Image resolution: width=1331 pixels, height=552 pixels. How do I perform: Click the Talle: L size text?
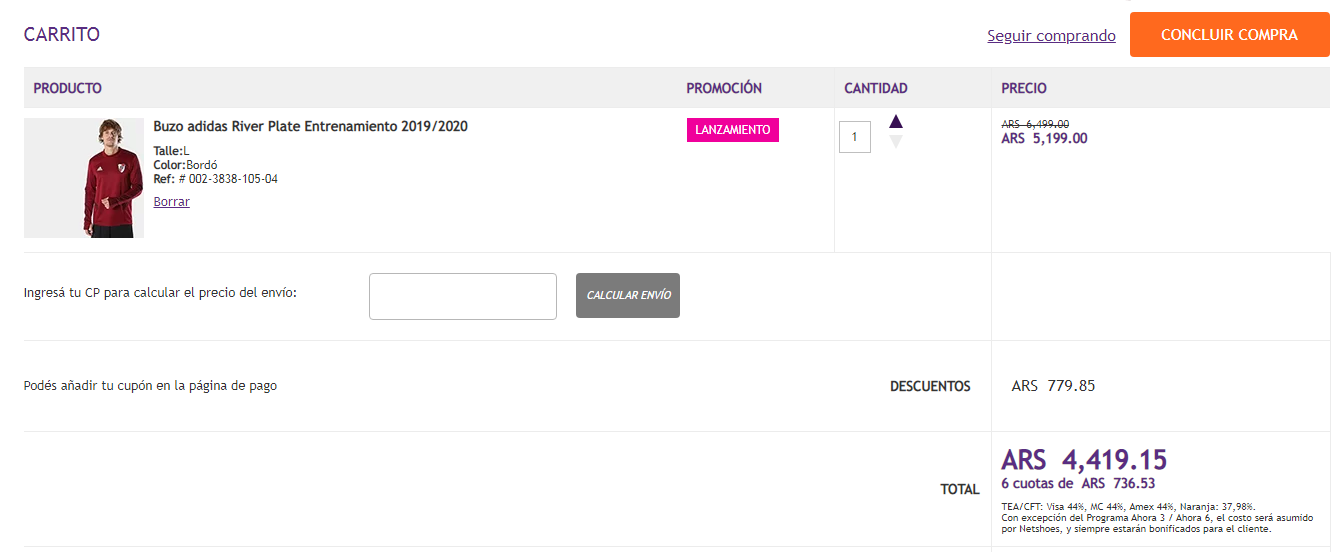[171, 151]
